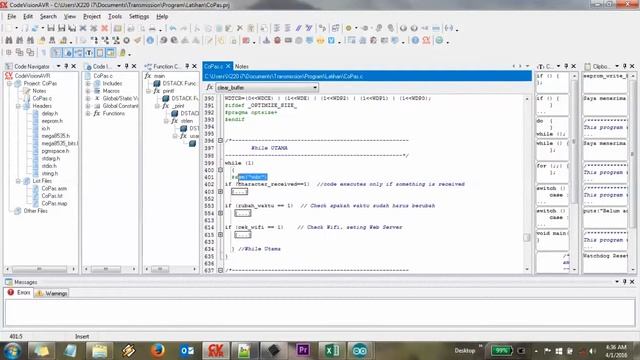Expand the Includes node in Code Information
Image resolution: width=640 pixels, height=360 pixels.
pyautogui.click(x=88, y=83)
